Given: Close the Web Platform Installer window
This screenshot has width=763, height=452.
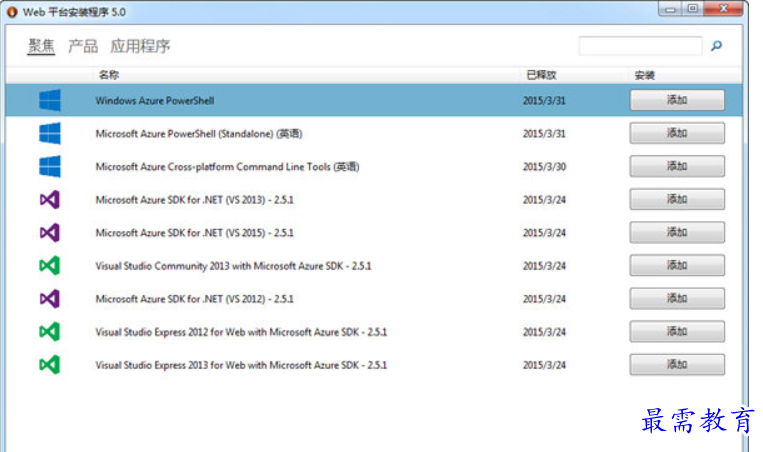Looking at the screenshot, I should pos(724,9).
